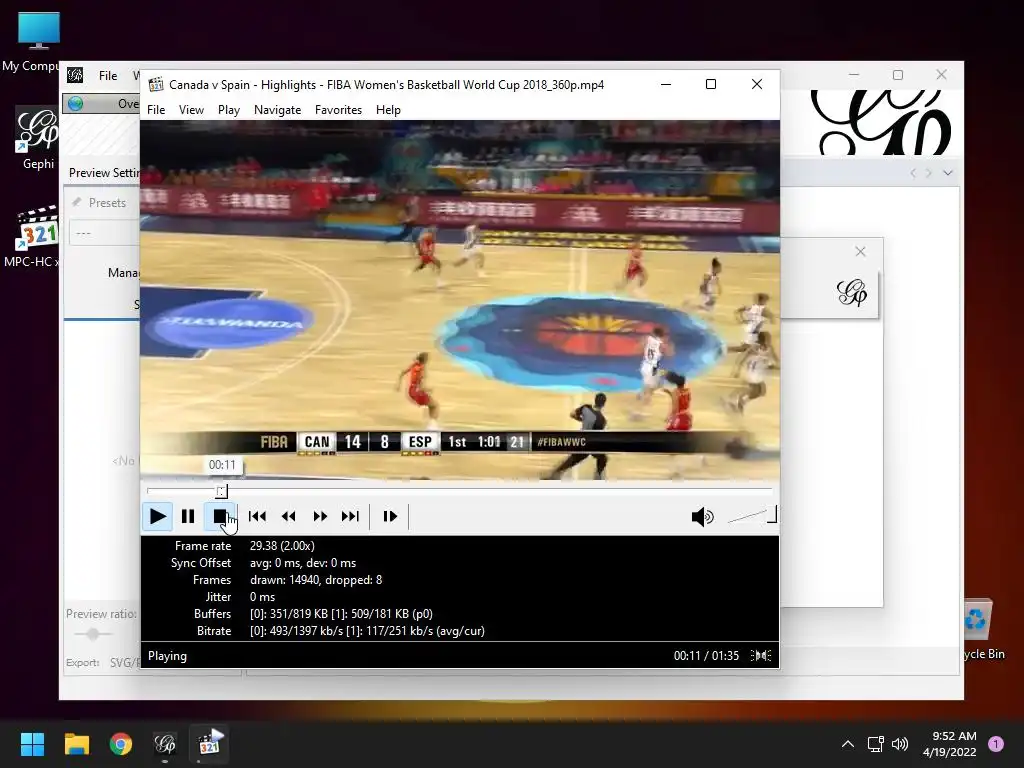The image size is (1024, 768).
Task: Click the Play button in MPC-HC
Action: pos(157,517)
